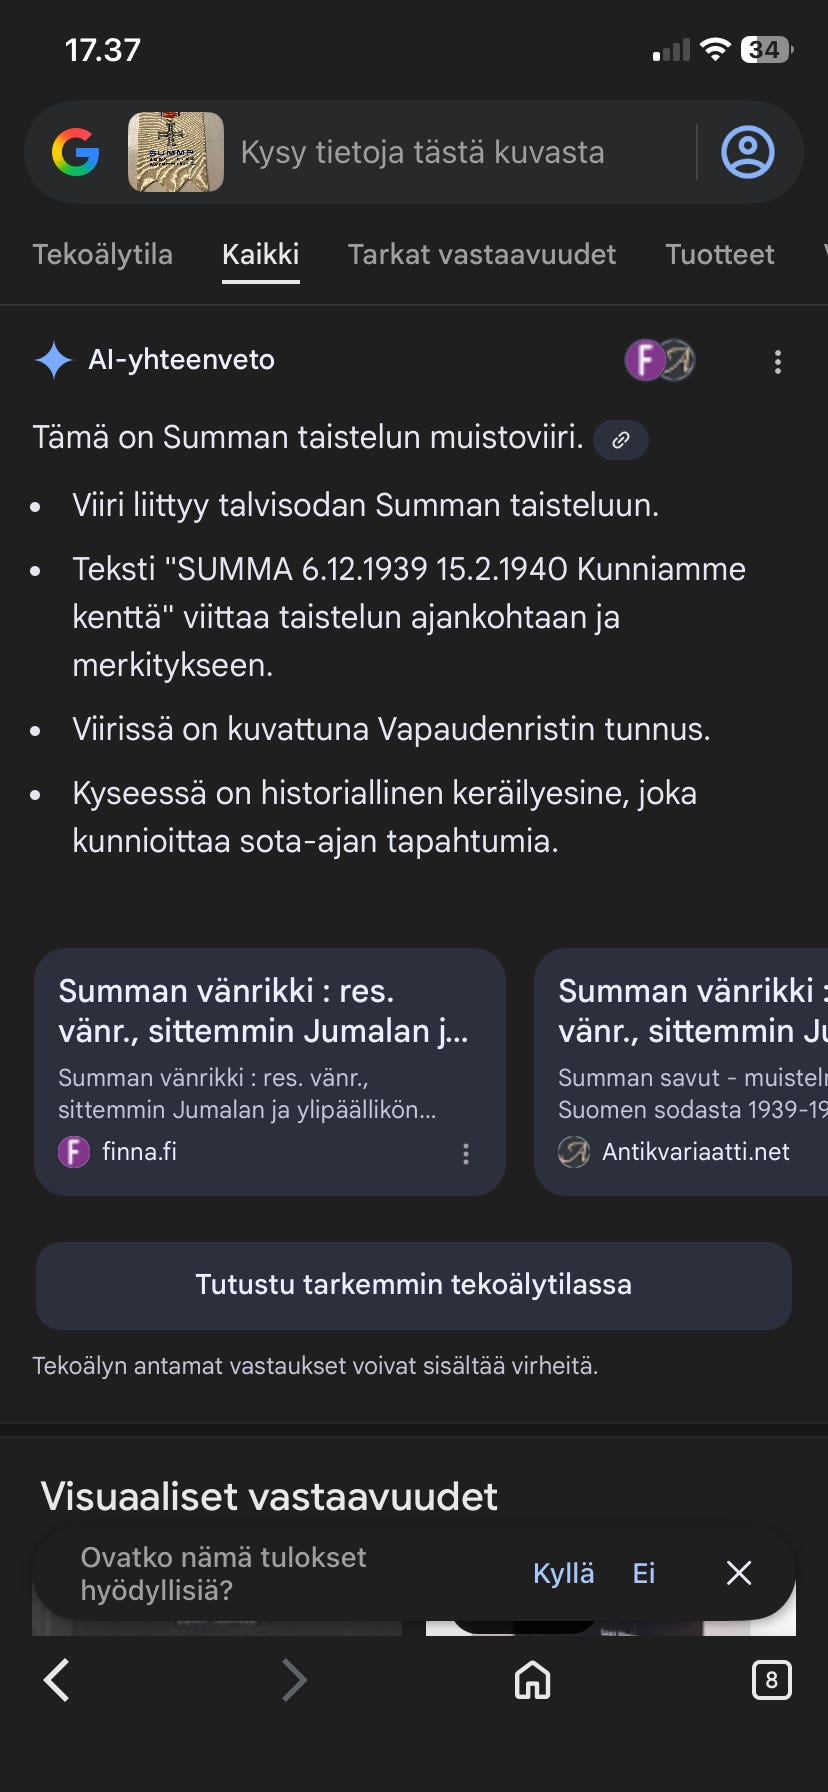
Task: Open options on the Summan vänrikki card
Action: click(465, 1154)
